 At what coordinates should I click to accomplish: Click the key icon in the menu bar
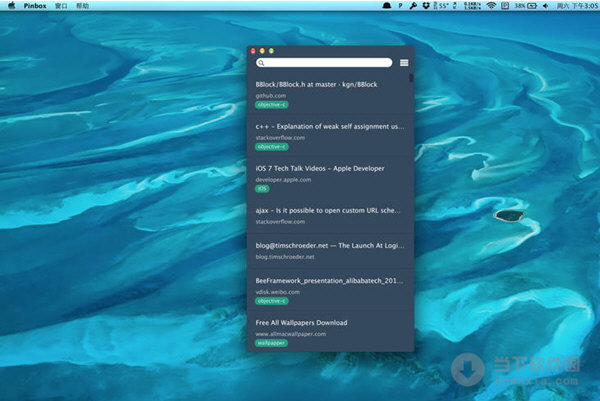pos(413,5)
